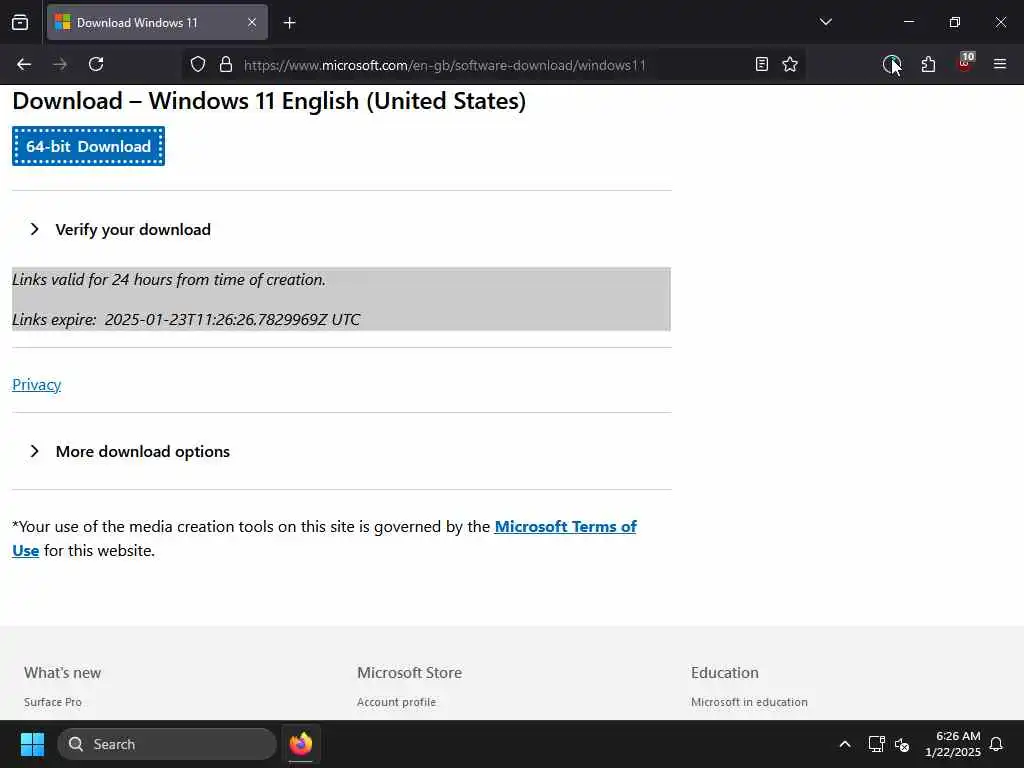Go back to the previous page

click(24, 65)
